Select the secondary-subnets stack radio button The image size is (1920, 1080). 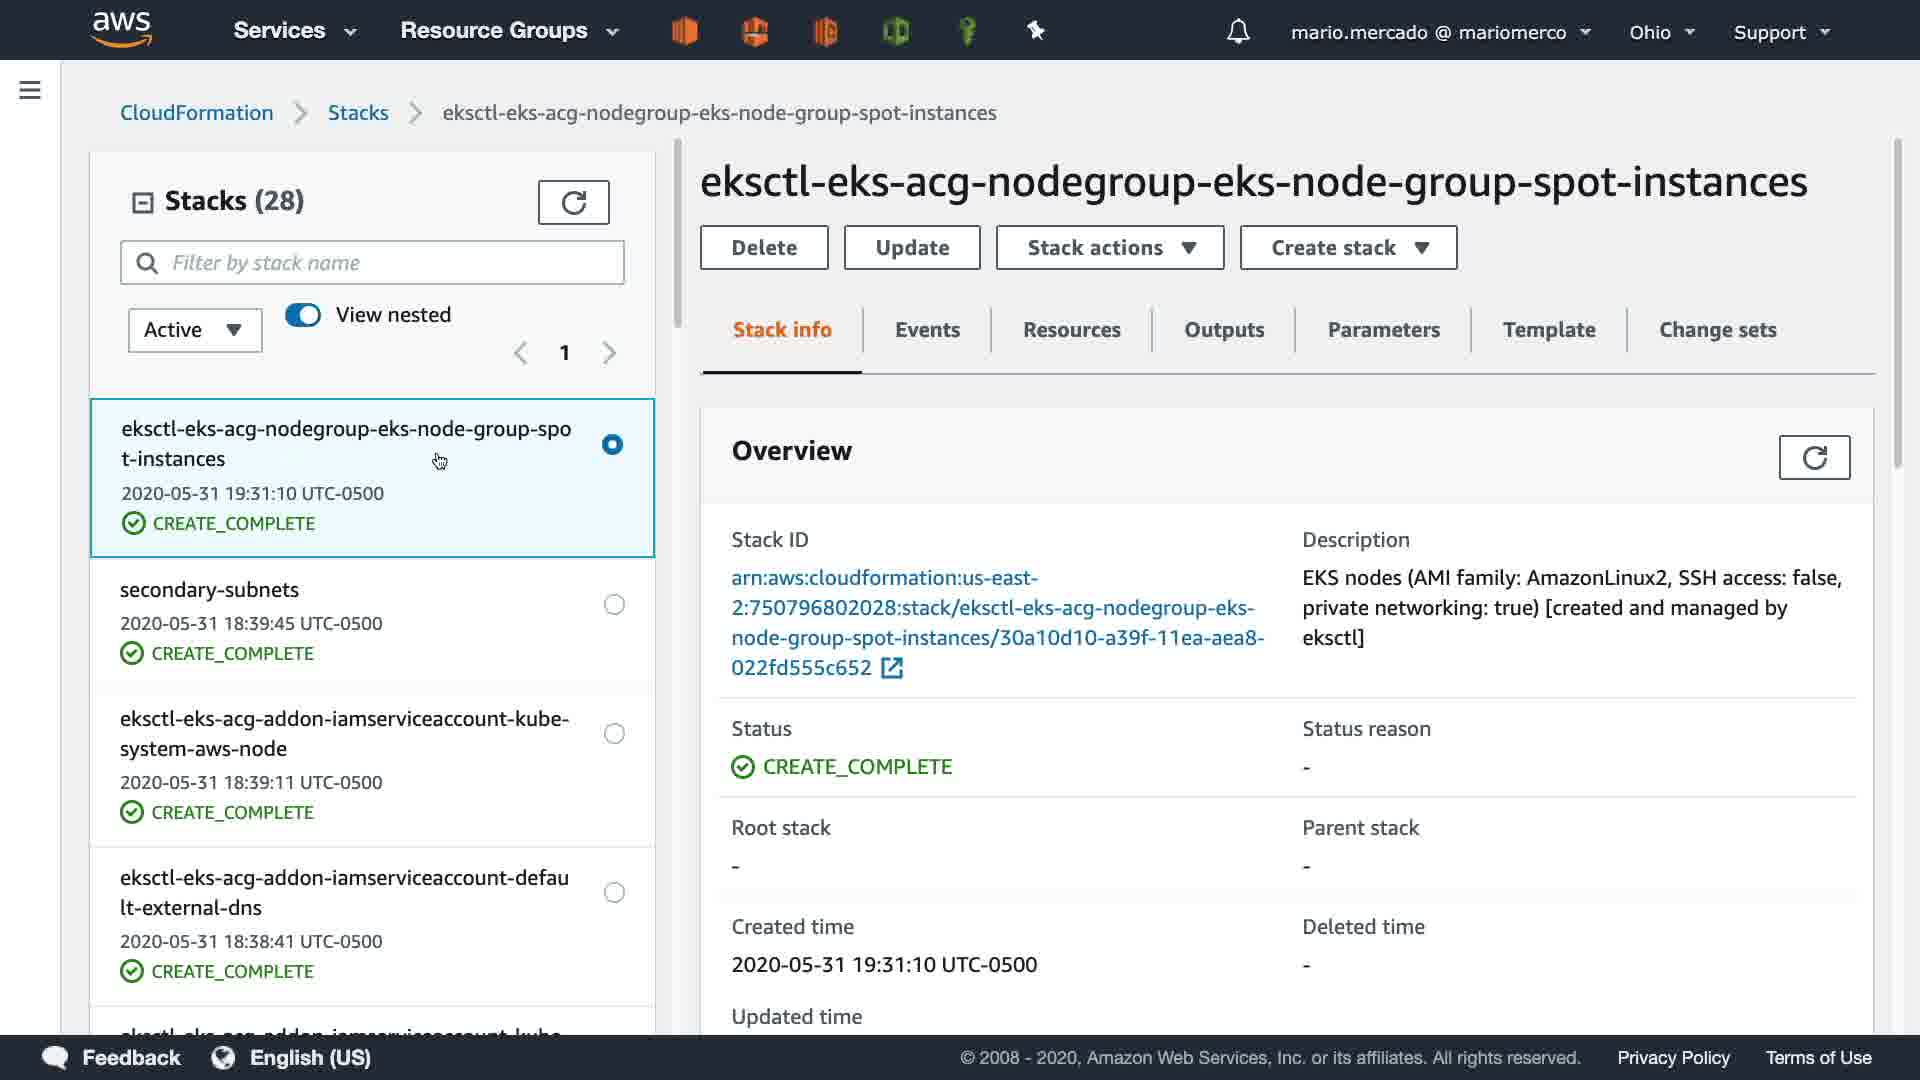614,605
